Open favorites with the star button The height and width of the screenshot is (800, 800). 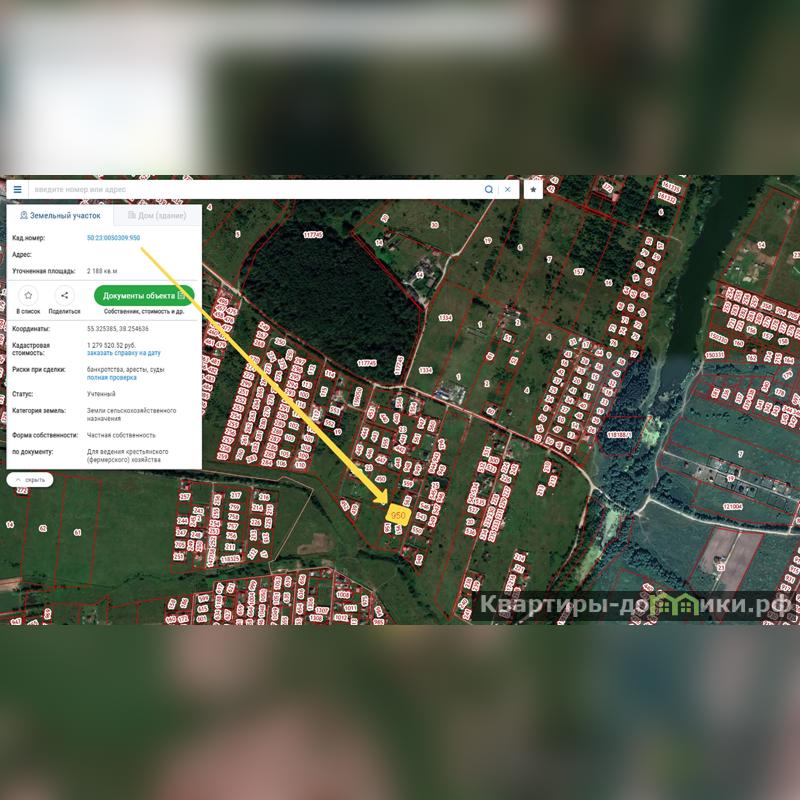point(533,189)
